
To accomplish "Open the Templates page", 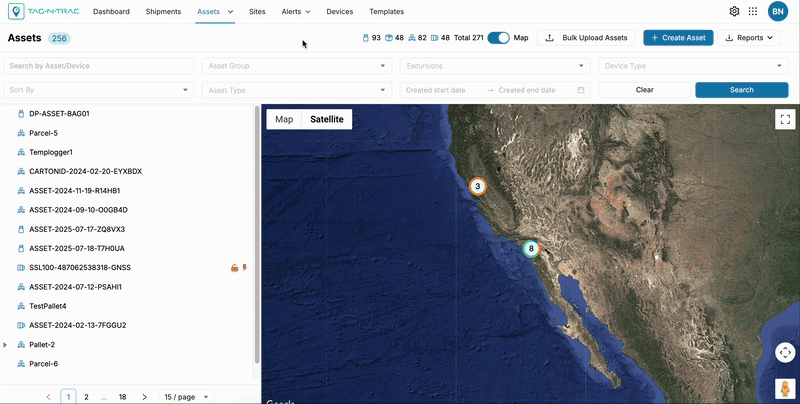I will click(387, 11).
